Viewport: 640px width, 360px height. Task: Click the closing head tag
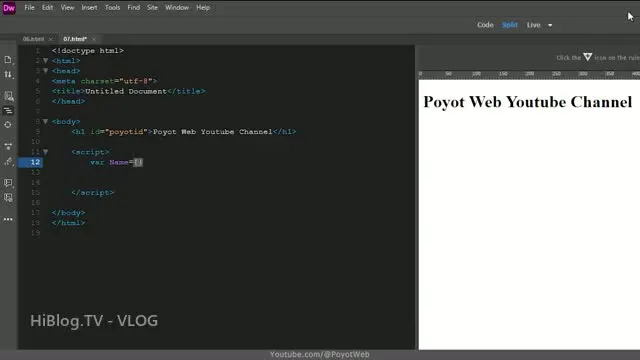click(x=69, y=101)
